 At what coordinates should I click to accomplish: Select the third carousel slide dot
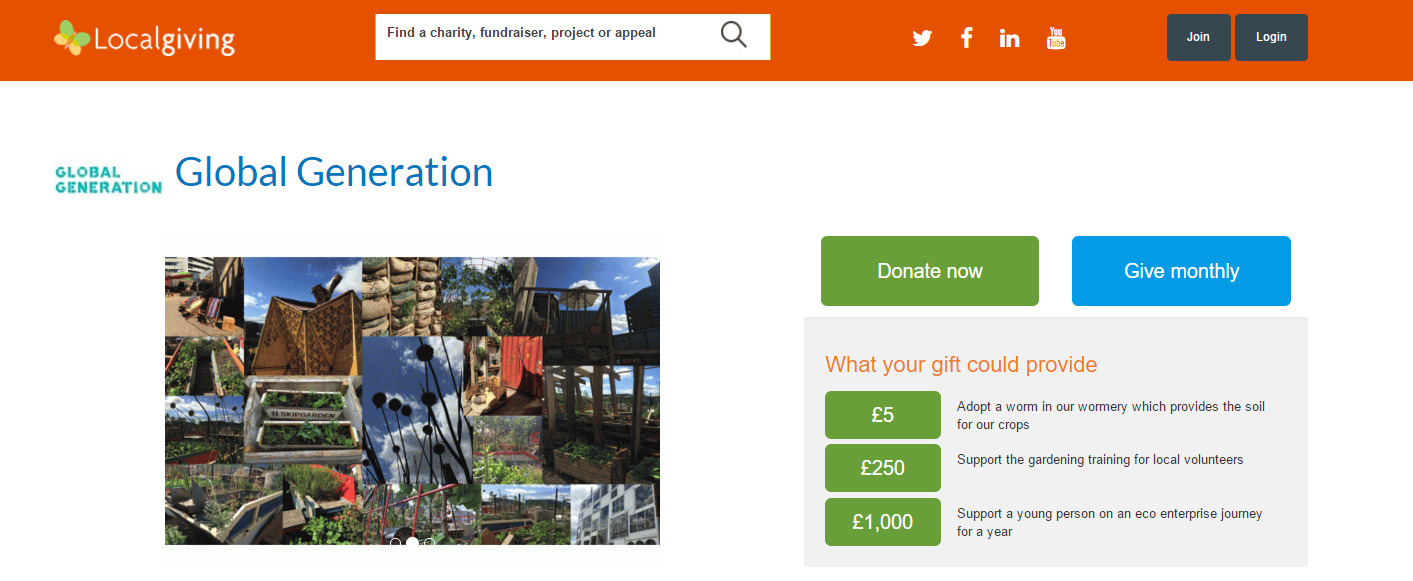pyautogui.click(x=429, y=543)
